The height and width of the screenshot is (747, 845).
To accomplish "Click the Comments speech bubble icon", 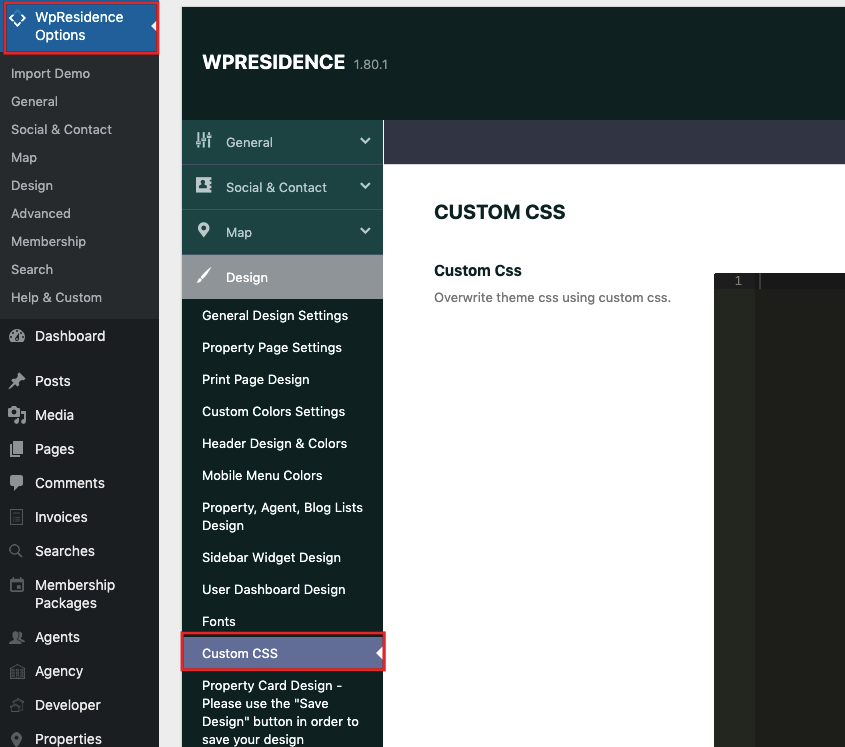I will (x=17, y=483).
